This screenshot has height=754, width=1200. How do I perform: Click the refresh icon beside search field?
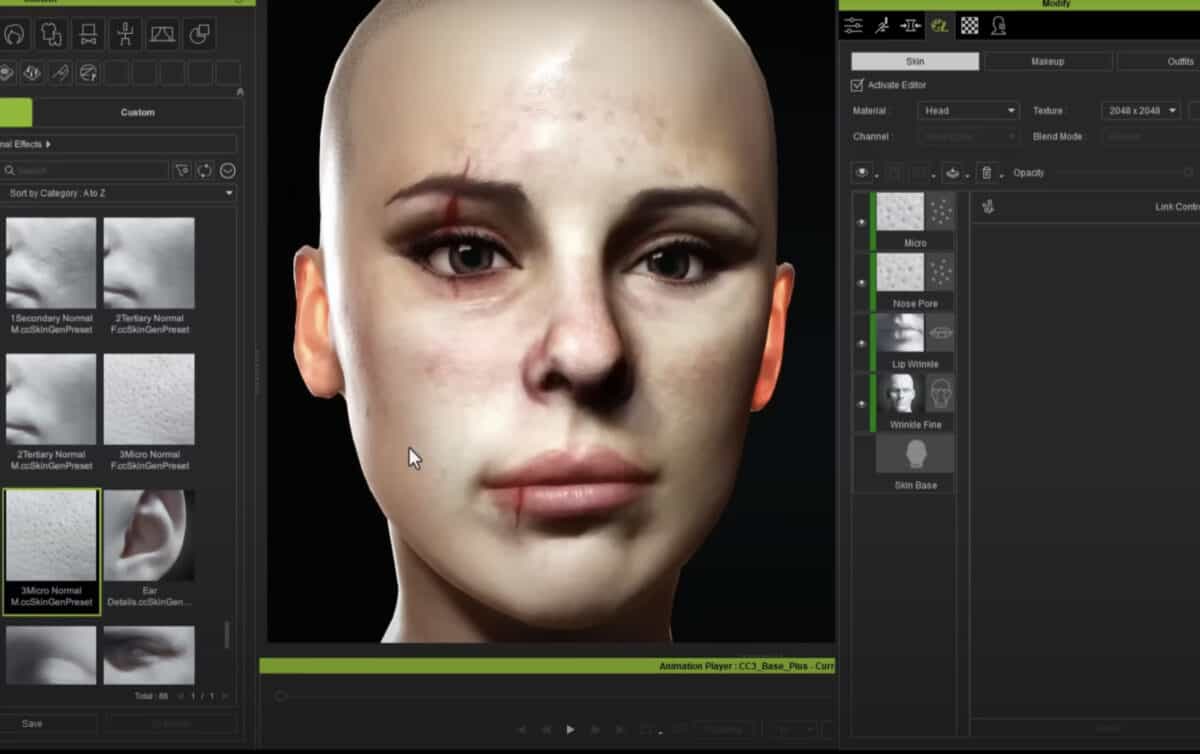[x=204, y=171]
